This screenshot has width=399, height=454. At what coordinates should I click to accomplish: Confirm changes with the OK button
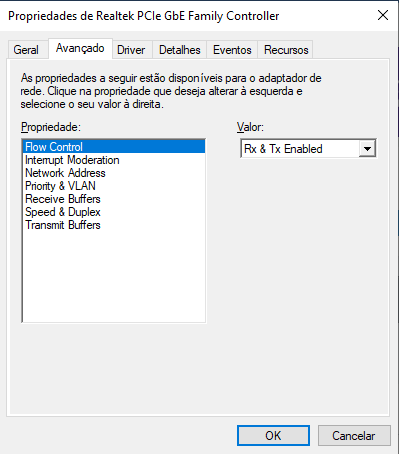pos(273,435)
